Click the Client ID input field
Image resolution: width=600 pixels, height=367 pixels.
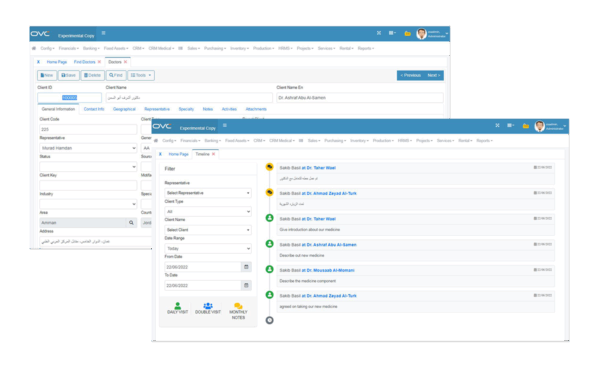tap(70, 98)
